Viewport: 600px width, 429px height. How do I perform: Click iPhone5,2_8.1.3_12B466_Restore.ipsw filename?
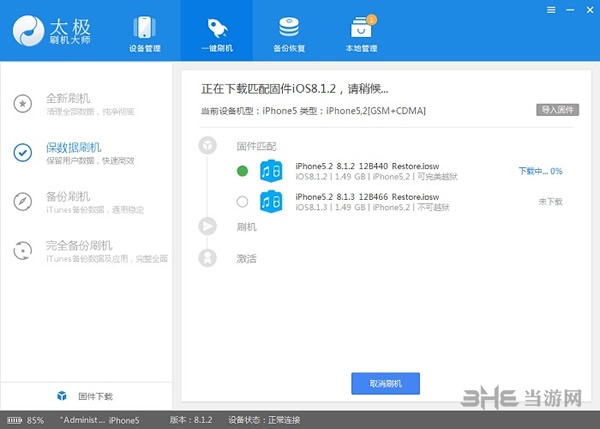[x=367, y=197]
